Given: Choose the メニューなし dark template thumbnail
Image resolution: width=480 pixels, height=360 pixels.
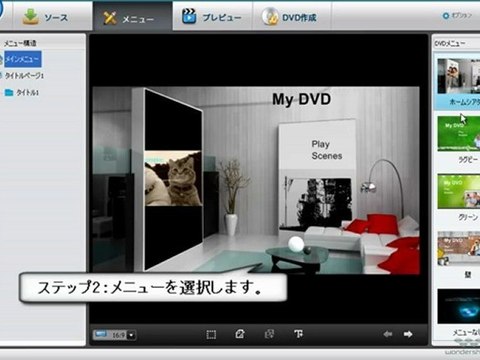Looking at the screenshot, I should point(459,306).
